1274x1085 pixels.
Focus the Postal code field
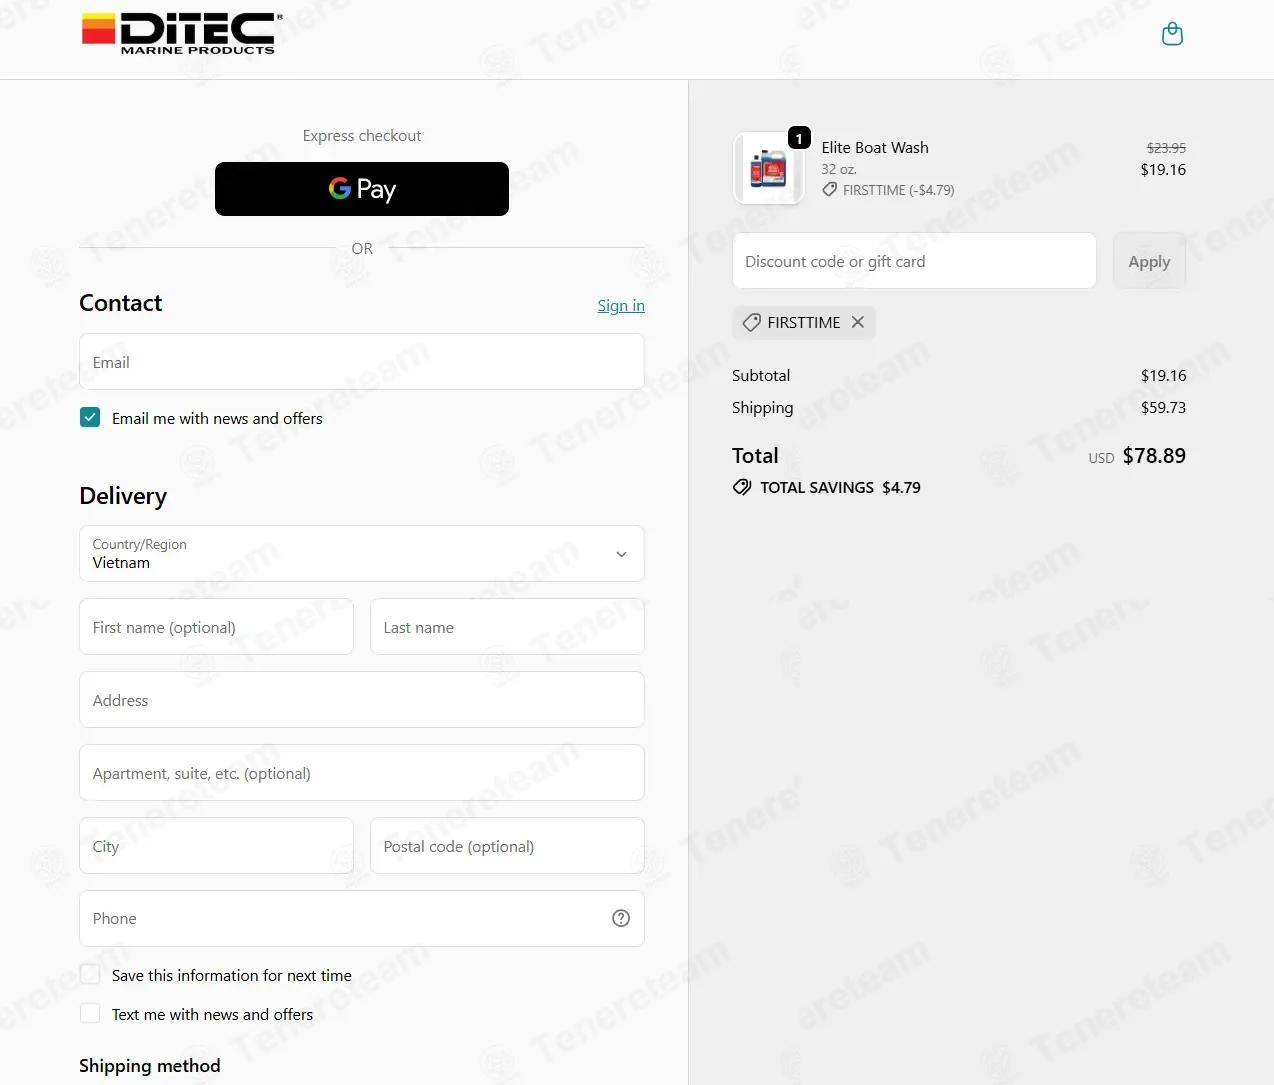coord(507,846)
